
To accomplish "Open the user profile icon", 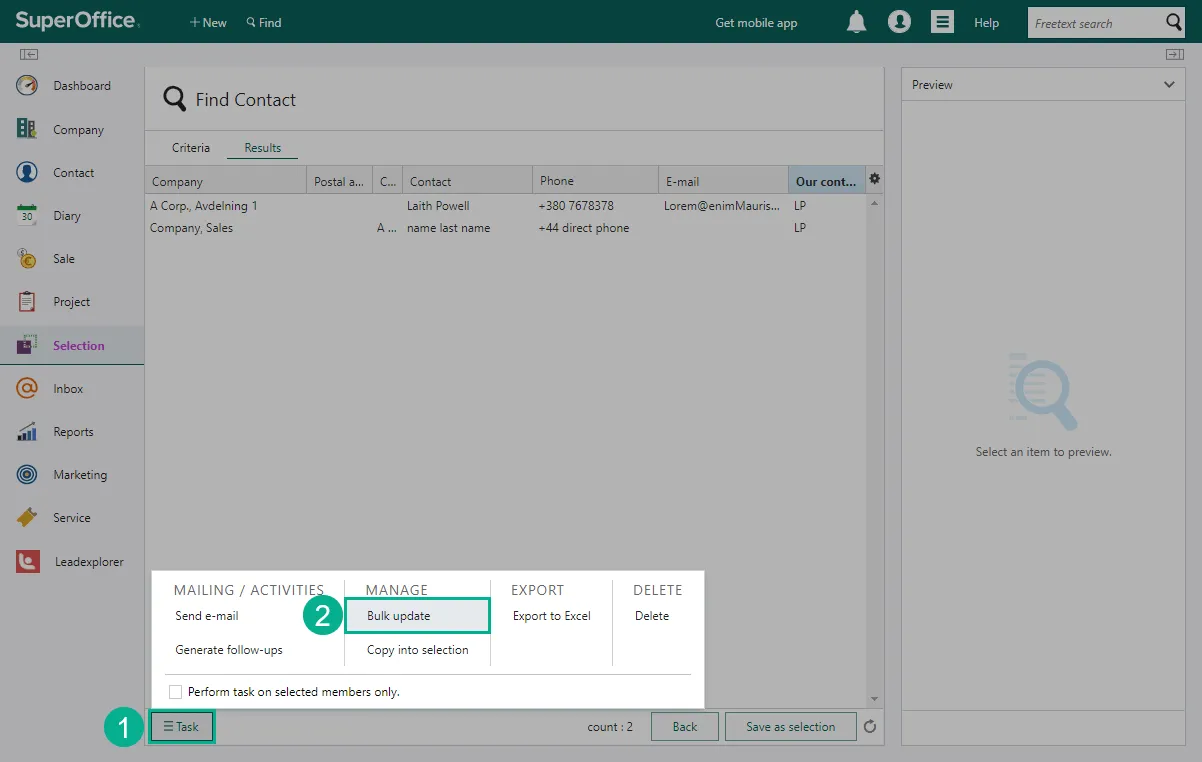I will 899,22.
